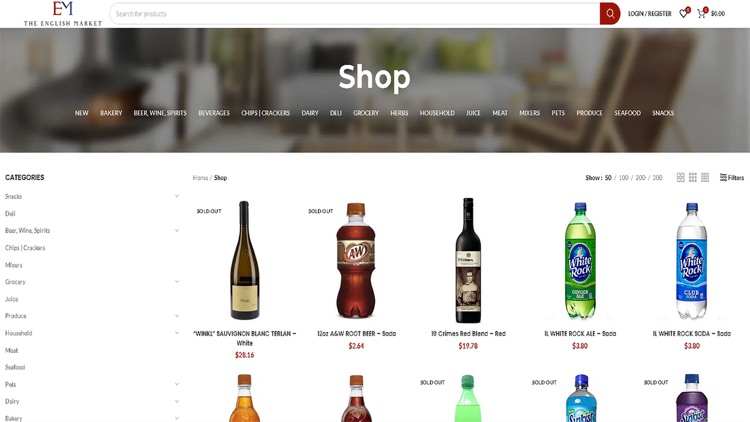This screenshot has width=750, height=422.
Task: Open the SEAFOOD menu item in banner
Action: tap(627, 113)
